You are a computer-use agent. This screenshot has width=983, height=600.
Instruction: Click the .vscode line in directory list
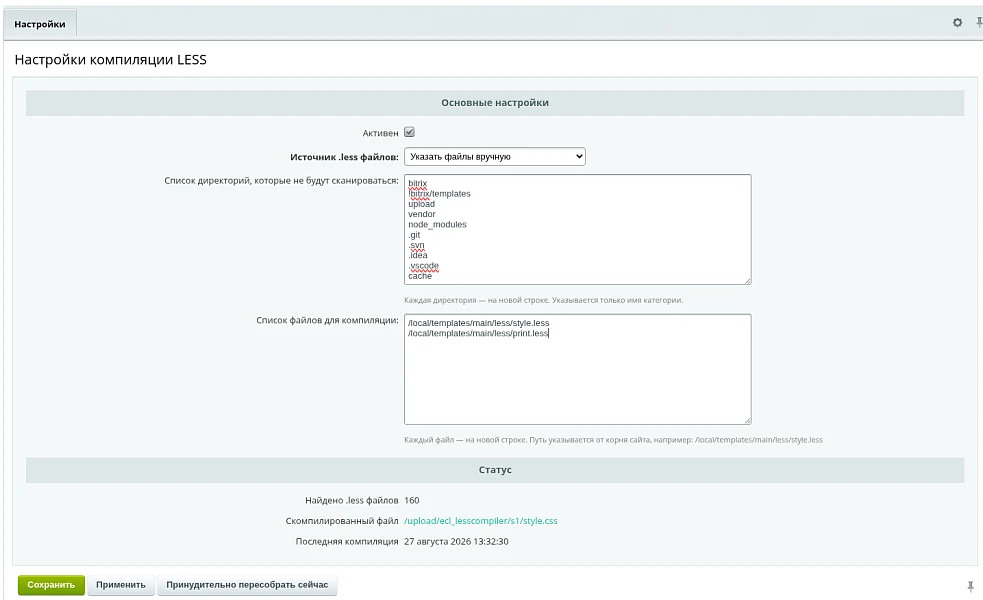(423, 266)
